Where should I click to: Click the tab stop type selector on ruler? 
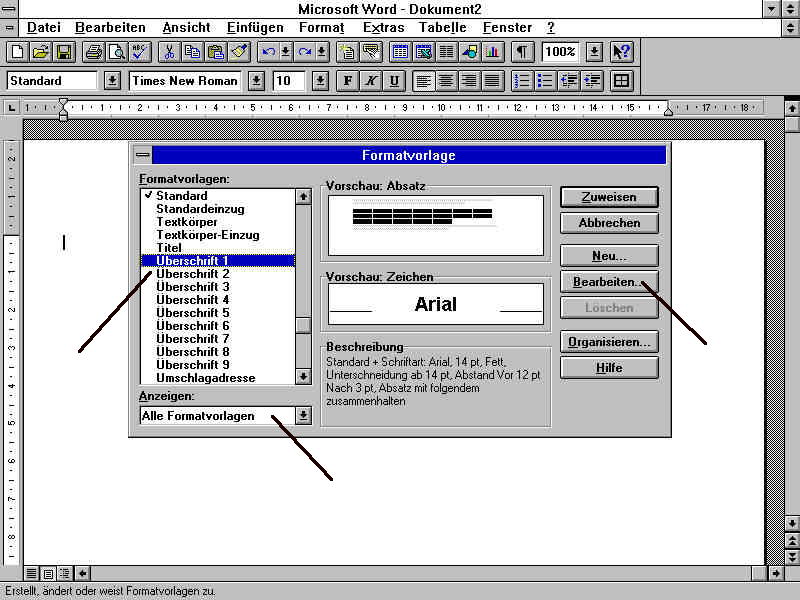pos(11,108)
